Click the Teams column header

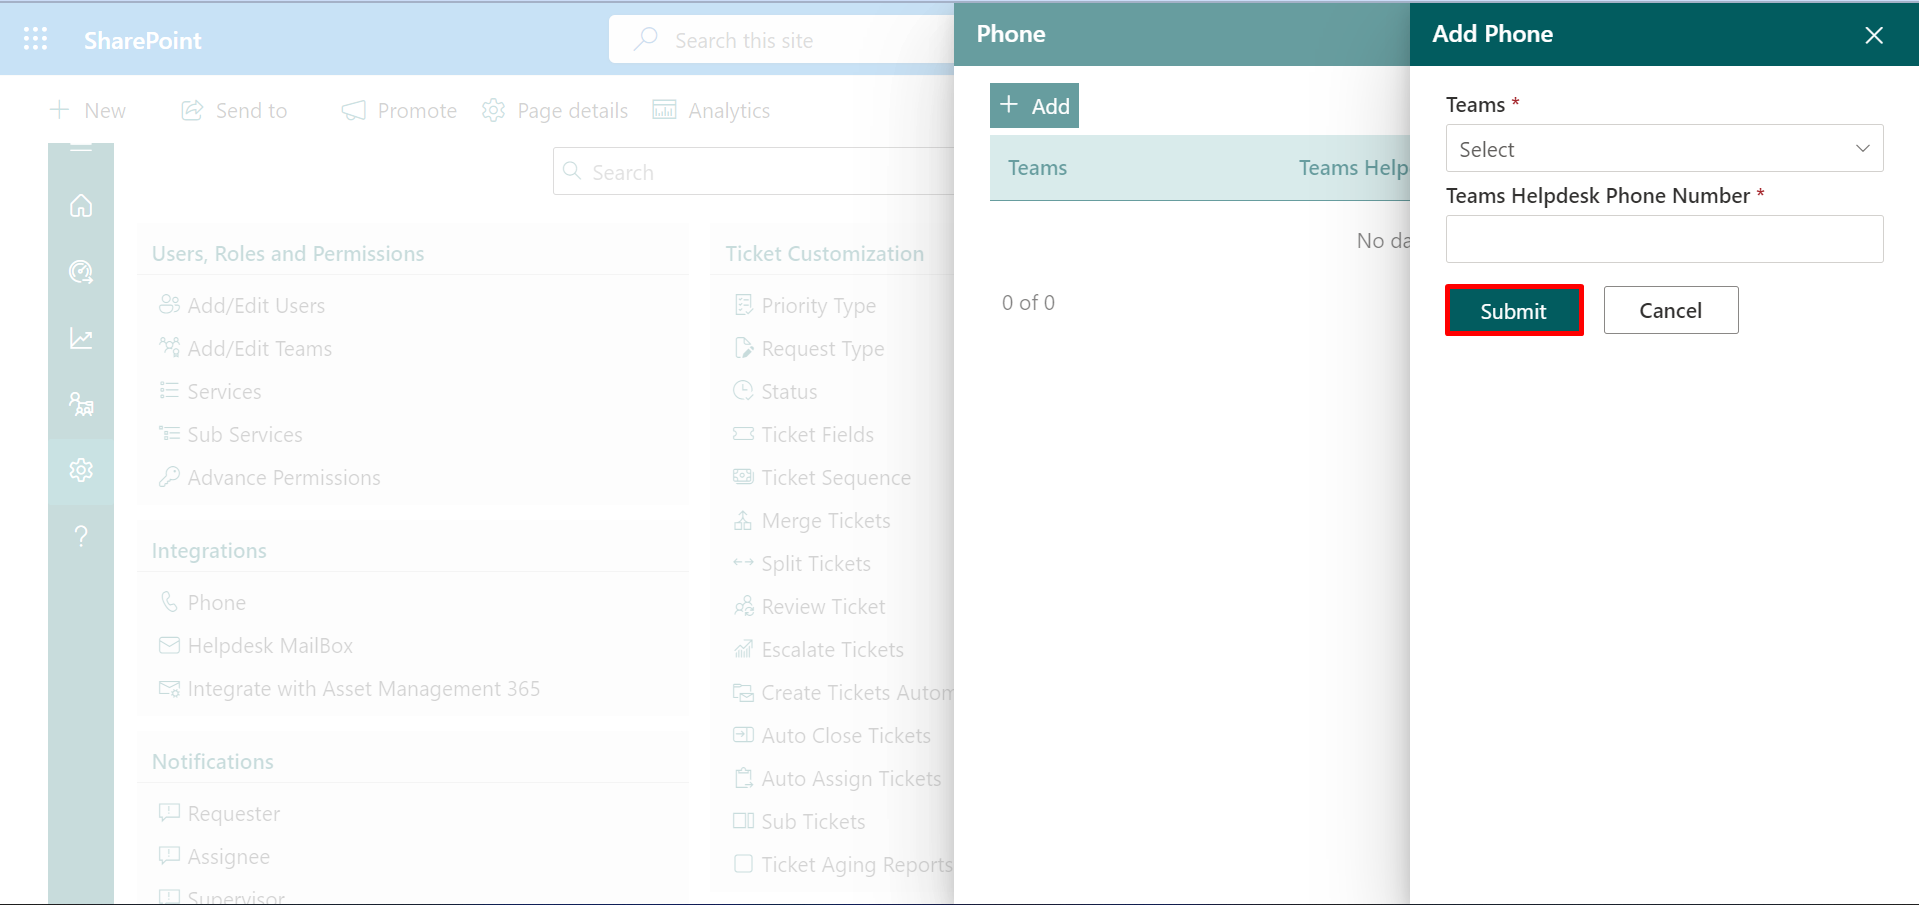pos(1037,167)
